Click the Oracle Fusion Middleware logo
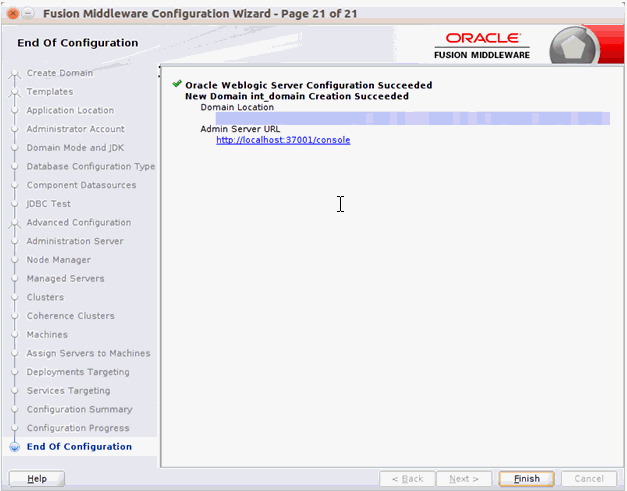627x491 pixels. point(482,46)
